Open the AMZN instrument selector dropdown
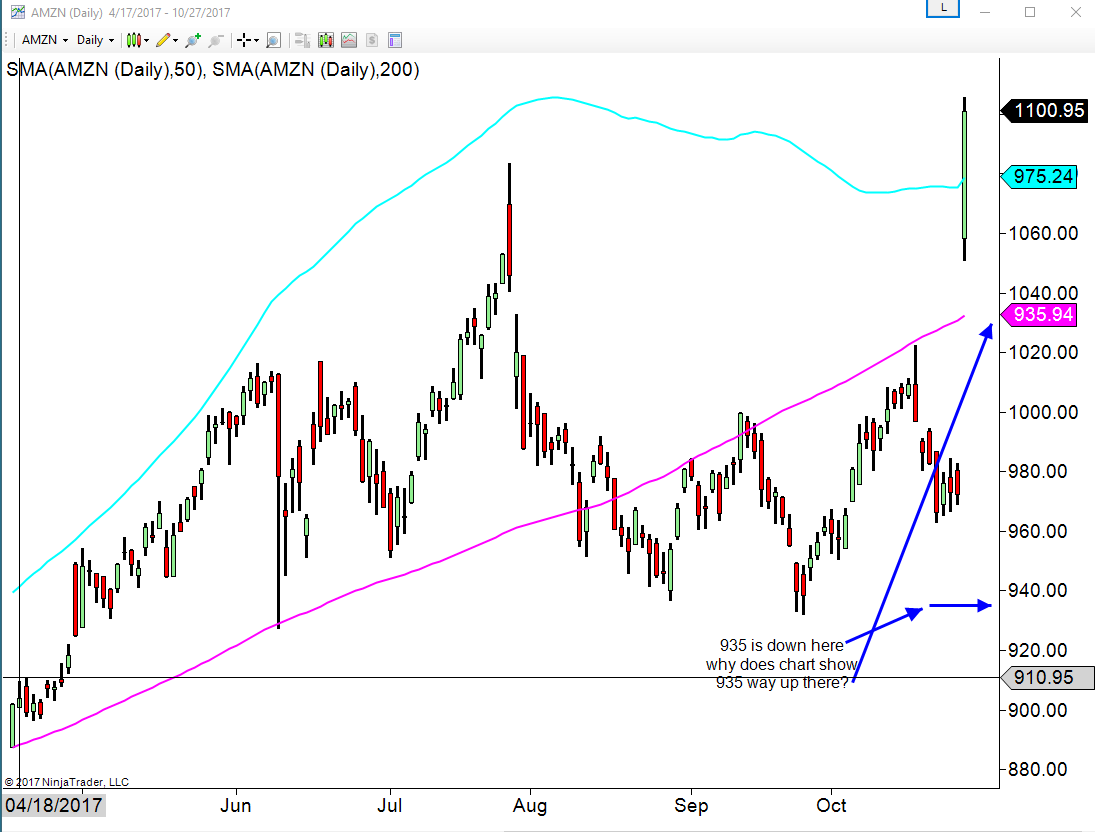 pos(45,40)
